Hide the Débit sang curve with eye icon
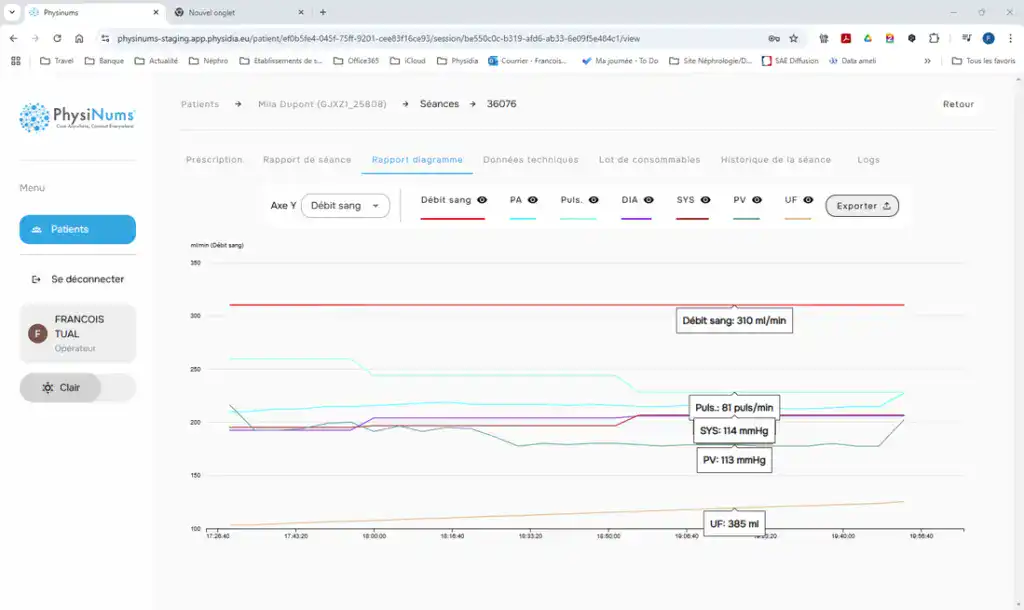 [482, 200]
